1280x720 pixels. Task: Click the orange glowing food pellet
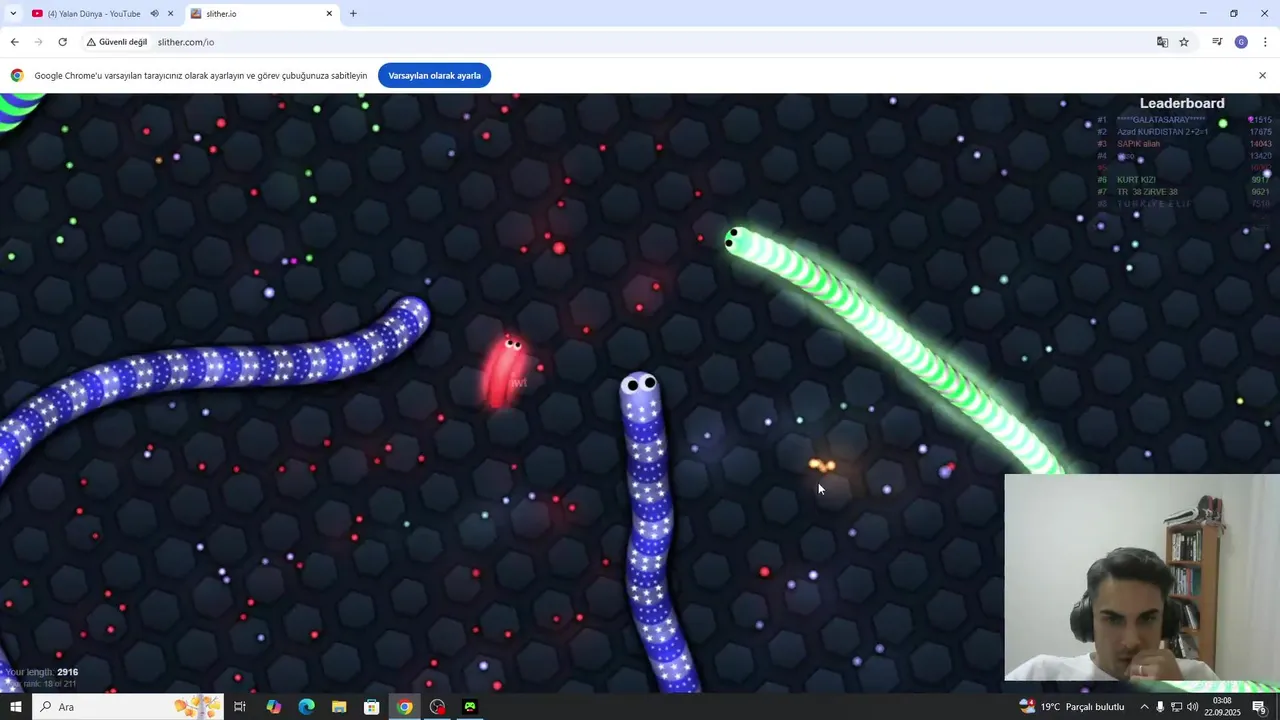822,465
